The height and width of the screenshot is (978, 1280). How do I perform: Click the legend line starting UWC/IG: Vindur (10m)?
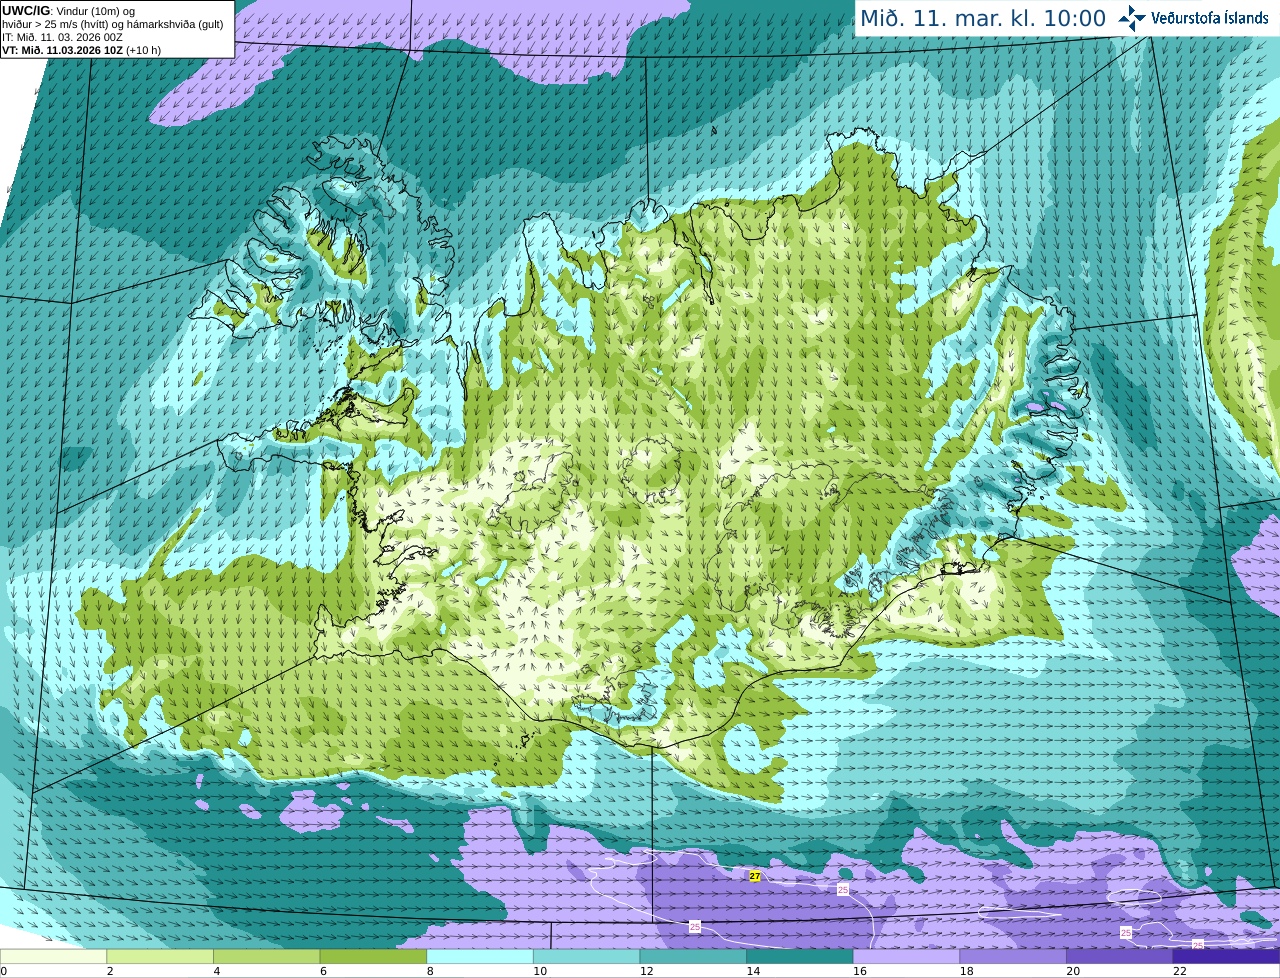point(69,11)
